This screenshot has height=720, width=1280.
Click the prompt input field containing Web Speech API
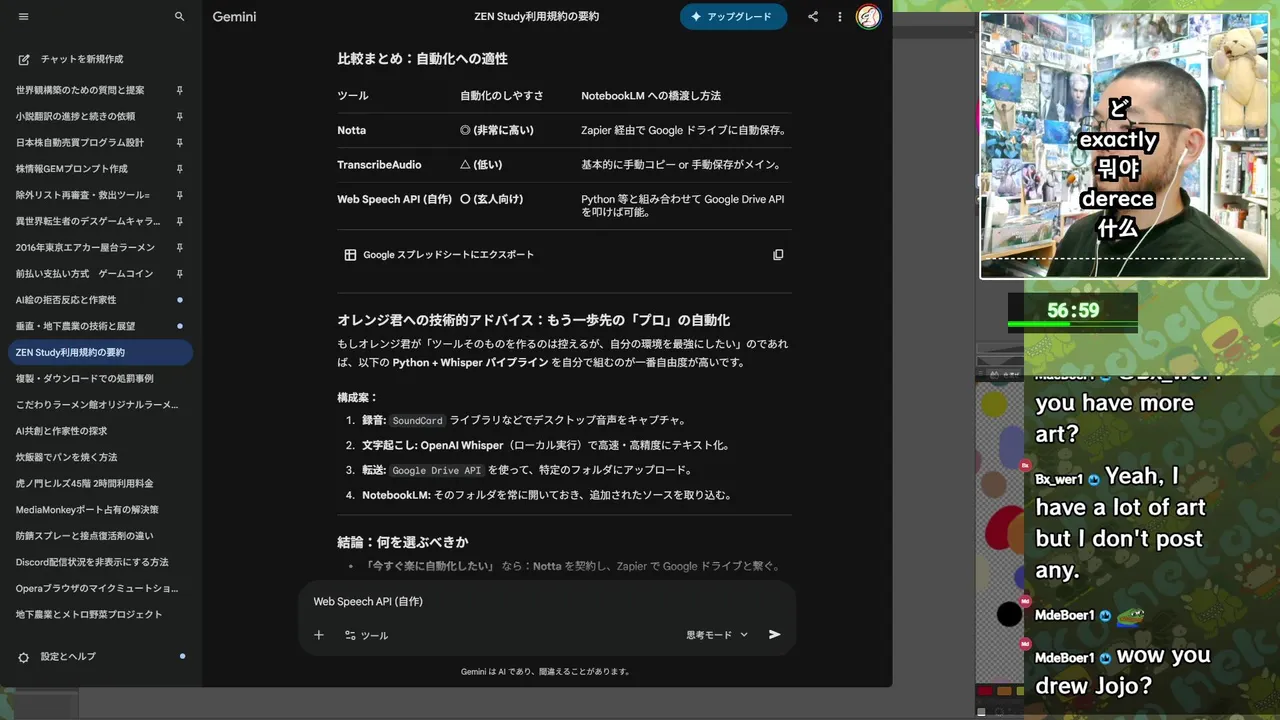(546, 601)
